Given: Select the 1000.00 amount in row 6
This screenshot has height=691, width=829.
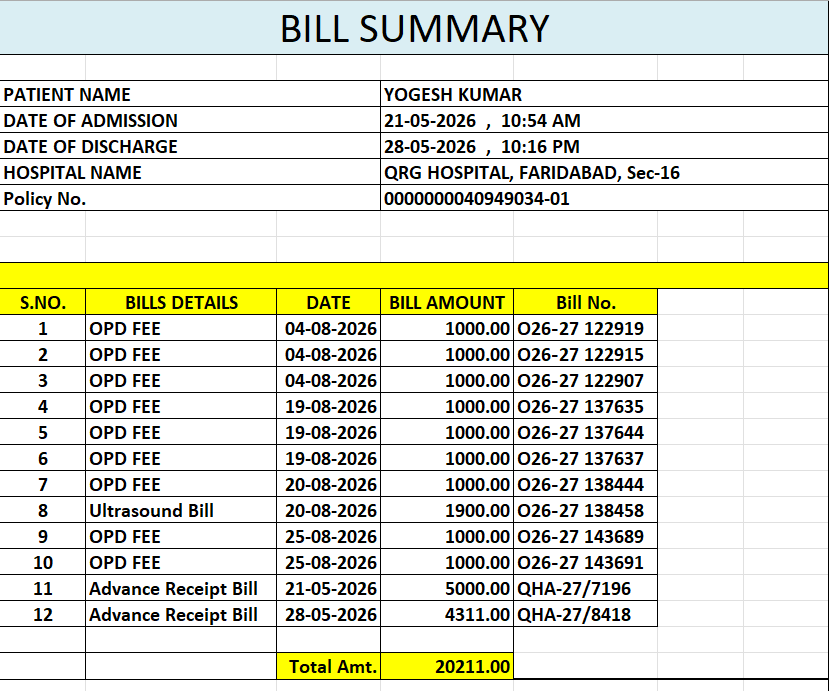Looking at the screenshot, I should pos(447,458).
